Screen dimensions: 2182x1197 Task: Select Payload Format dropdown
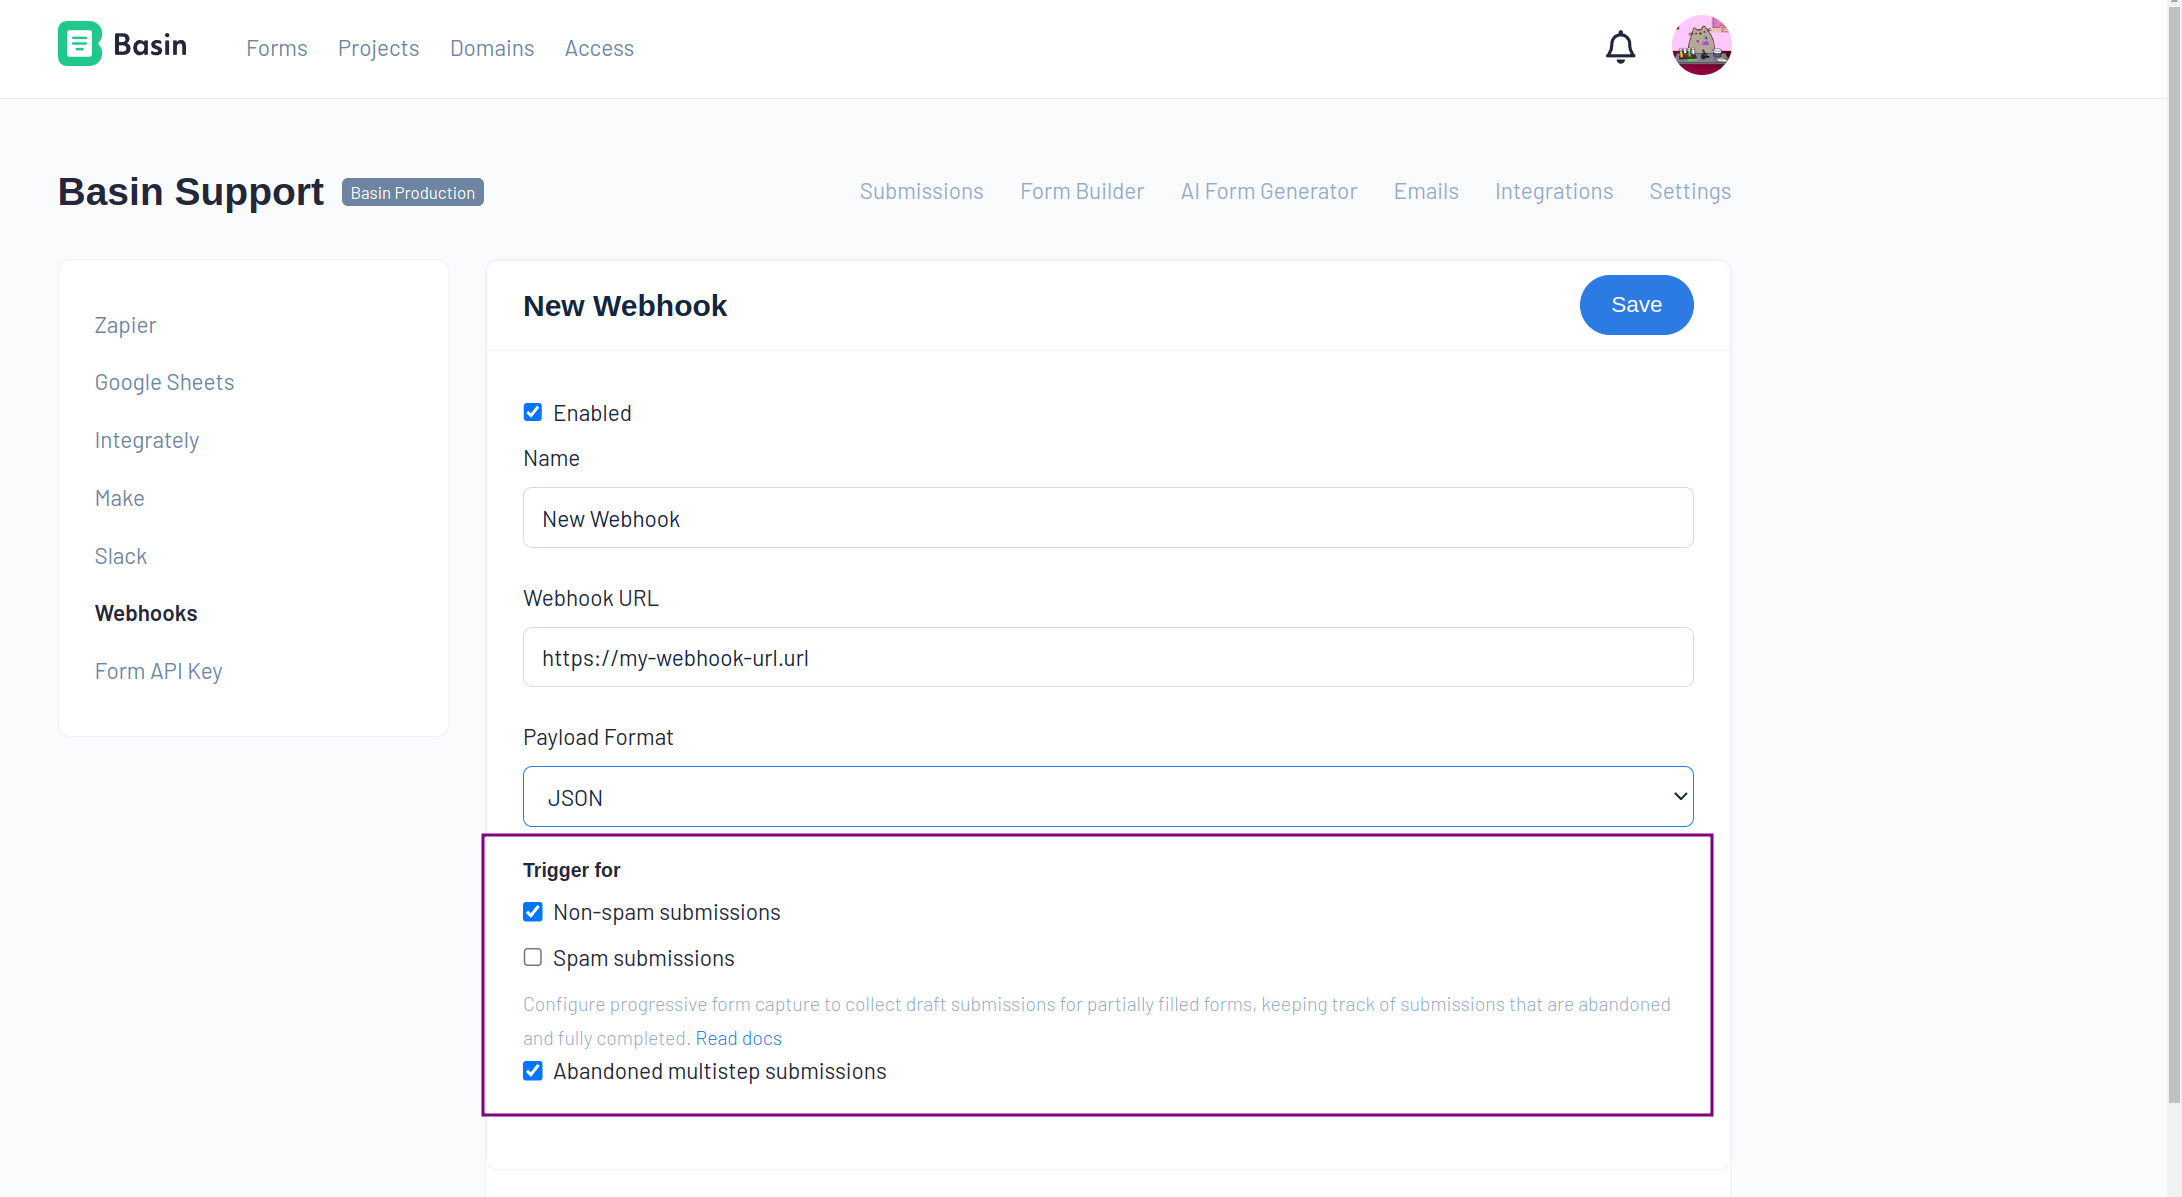[1108, 796]
